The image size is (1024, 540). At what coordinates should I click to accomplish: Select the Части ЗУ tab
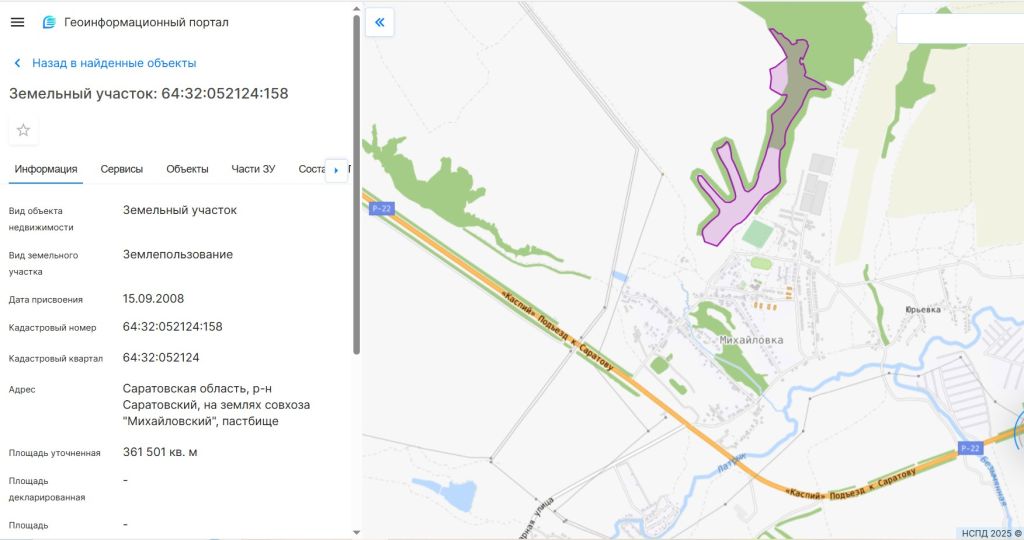click(x=253, y=169)
